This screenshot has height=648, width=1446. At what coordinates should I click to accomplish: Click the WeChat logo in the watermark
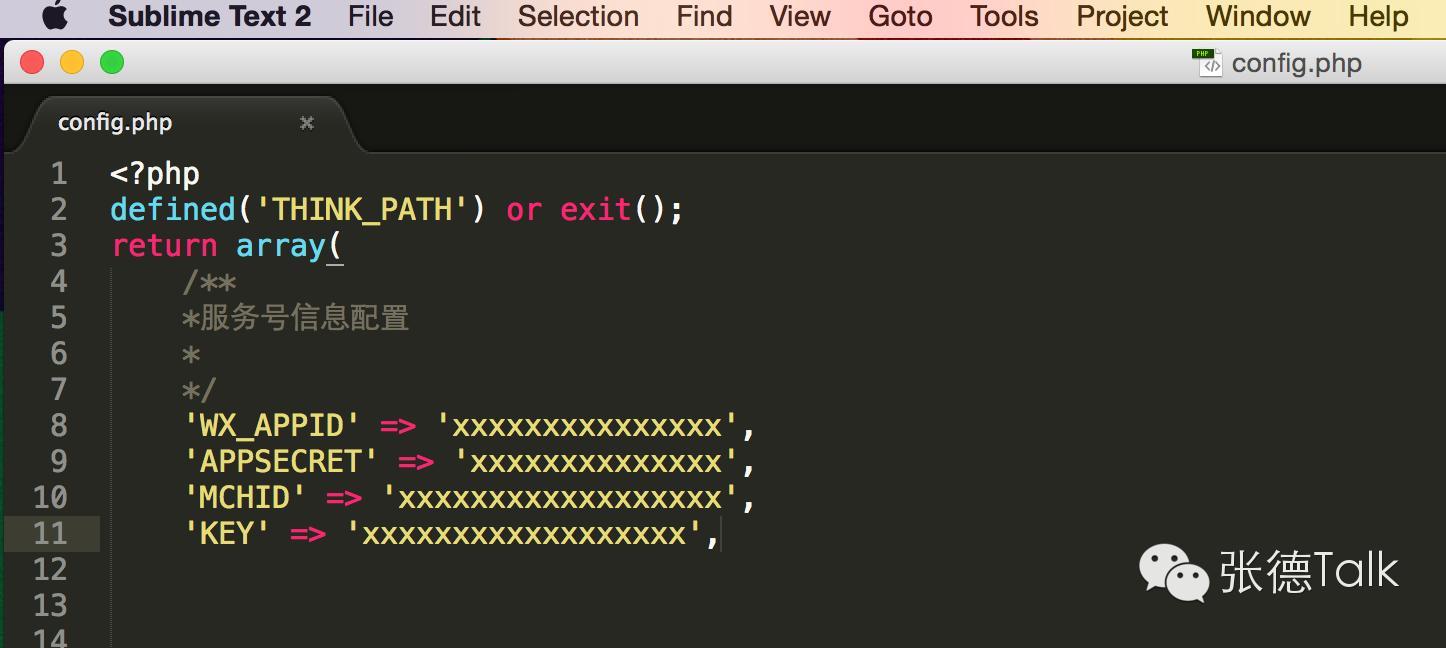click(x=1173, y=572)
